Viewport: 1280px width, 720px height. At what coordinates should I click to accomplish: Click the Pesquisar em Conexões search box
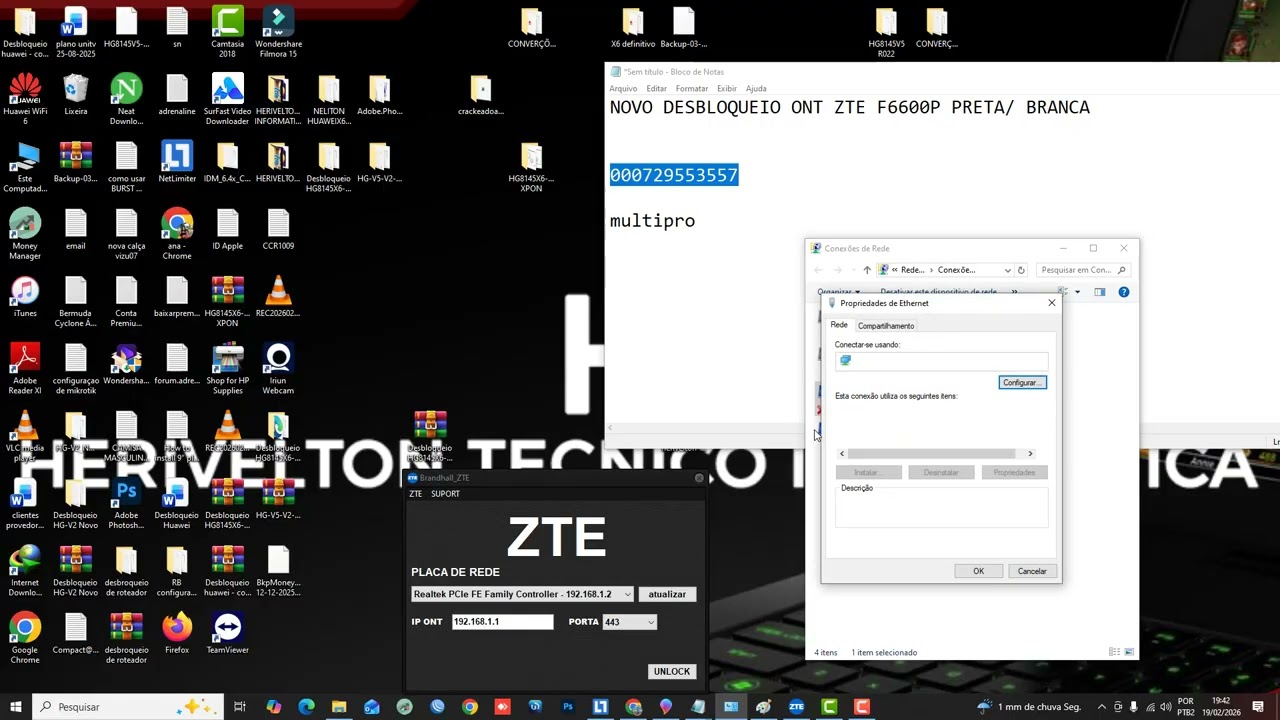[x=1083, y=270]
